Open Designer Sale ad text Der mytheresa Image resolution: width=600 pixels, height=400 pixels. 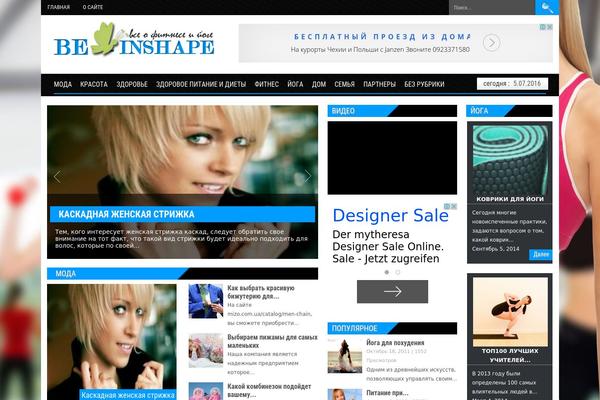coord(388,247)
